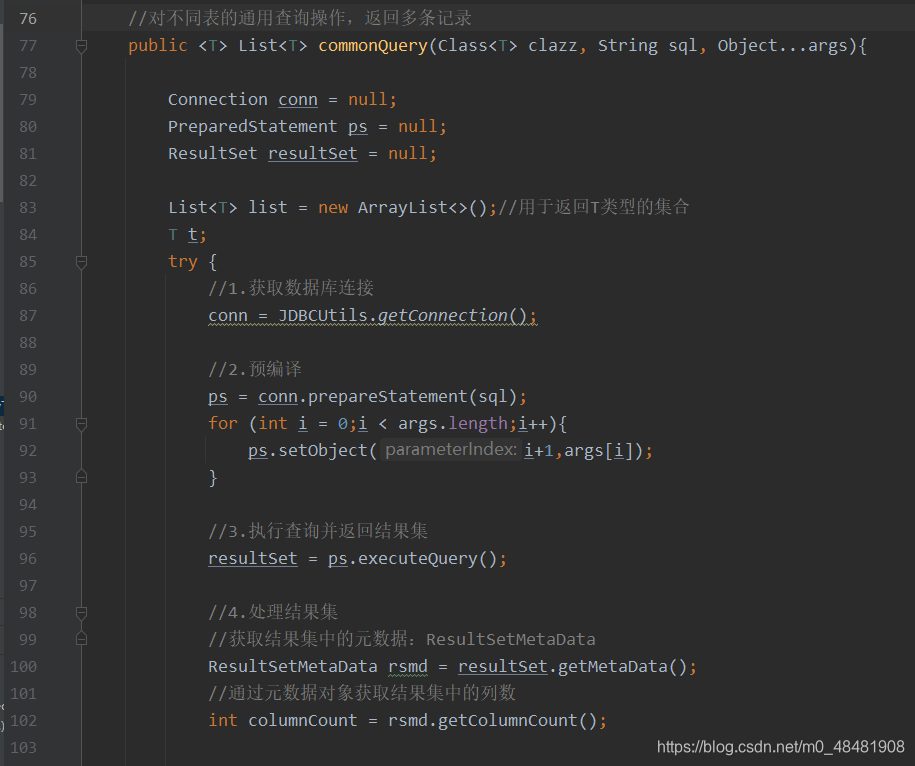Click 'args[i]' on line 92

(x=599, y=450)
